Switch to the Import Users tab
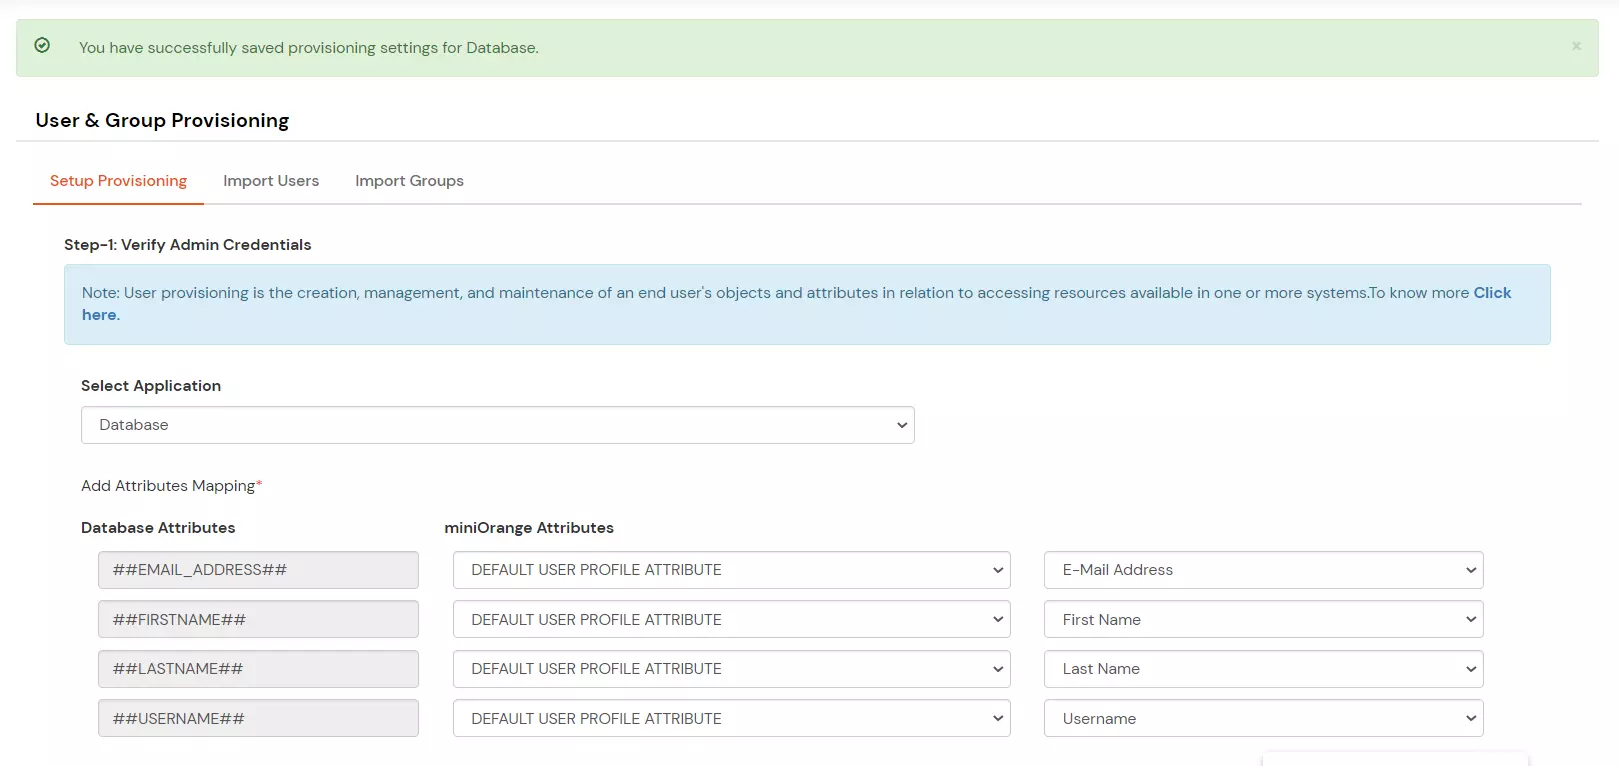1619x766 pixels. pos(271,181)
